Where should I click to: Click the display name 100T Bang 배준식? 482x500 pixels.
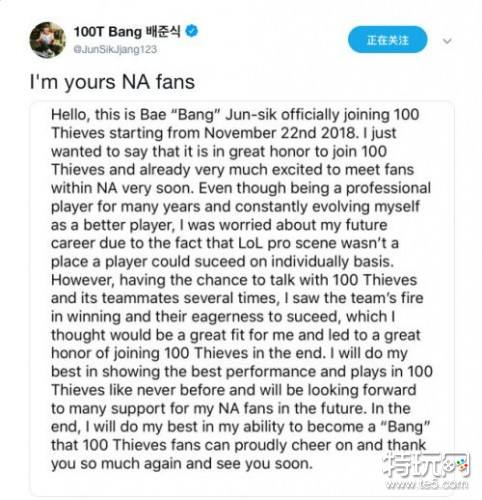127,32
